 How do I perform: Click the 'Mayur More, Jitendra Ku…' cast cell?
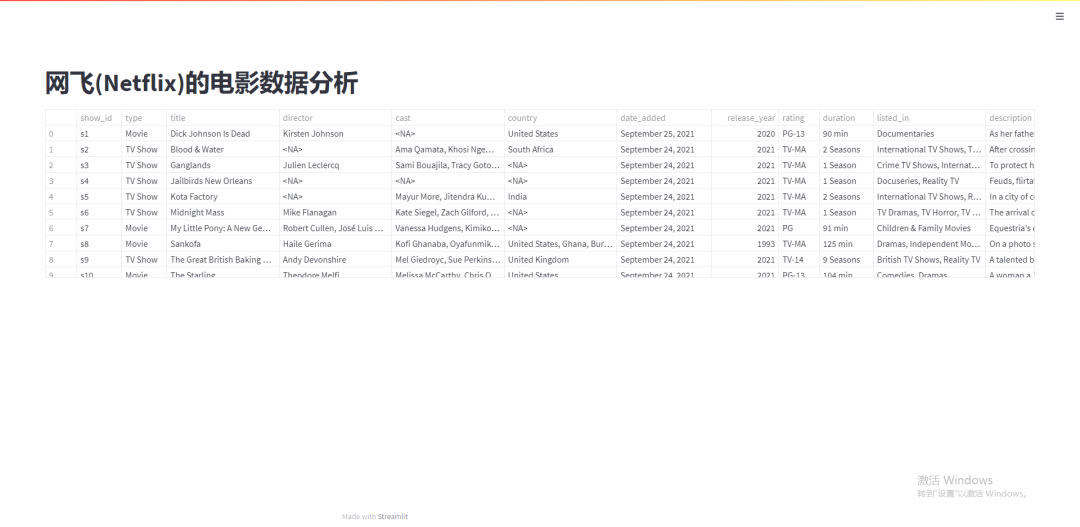448,197
